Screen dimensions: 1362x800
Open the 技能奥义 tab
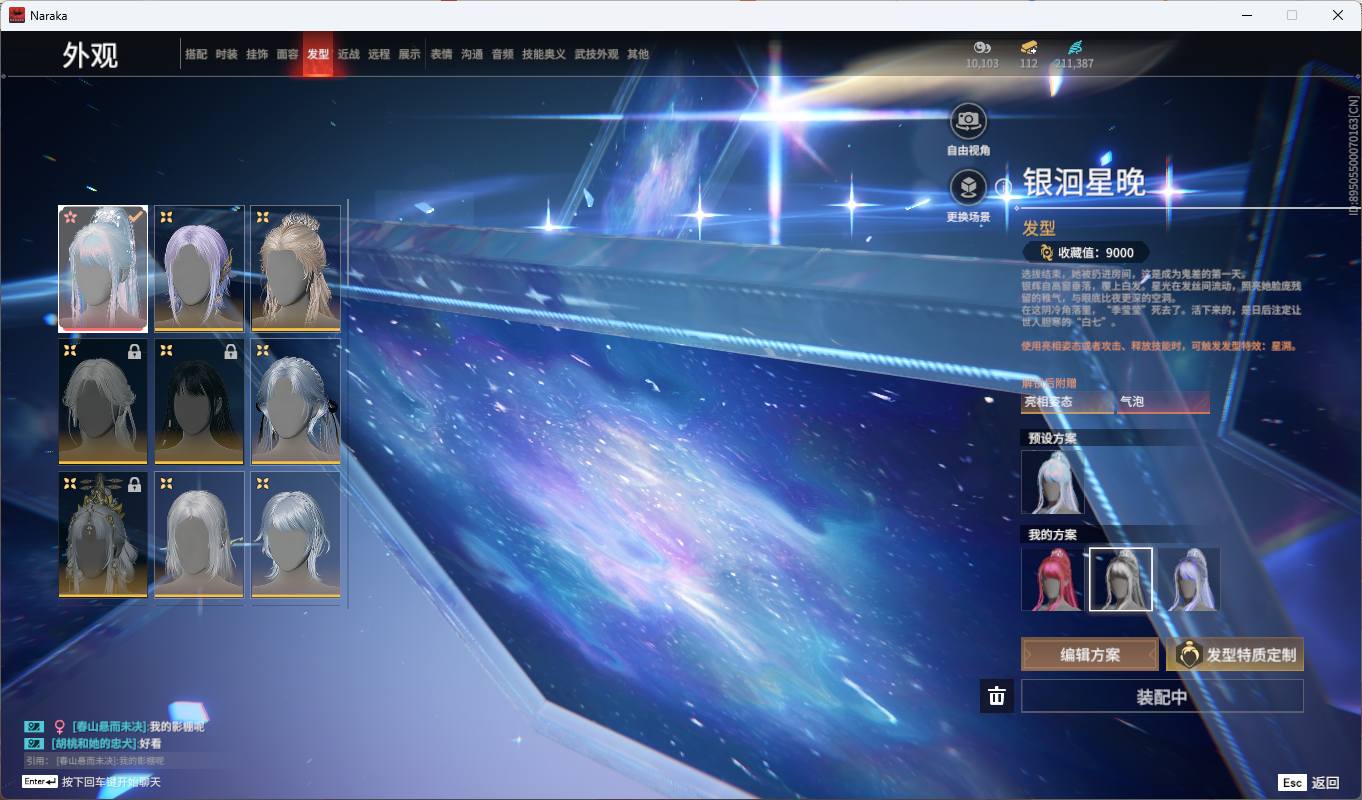point(544,54)
